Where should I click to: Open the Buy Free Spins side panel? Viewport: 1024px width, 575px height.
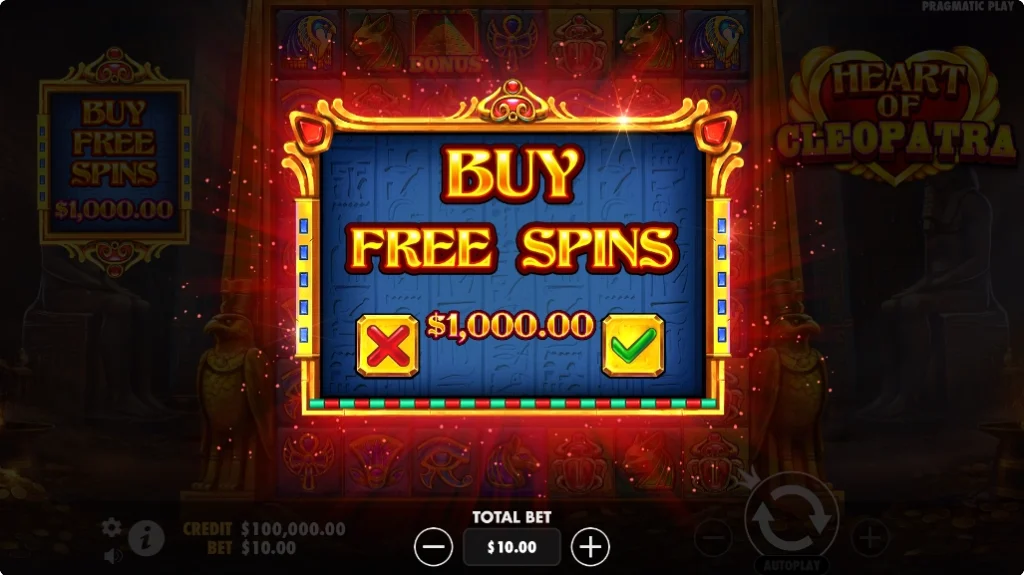(x=115, y=161)
